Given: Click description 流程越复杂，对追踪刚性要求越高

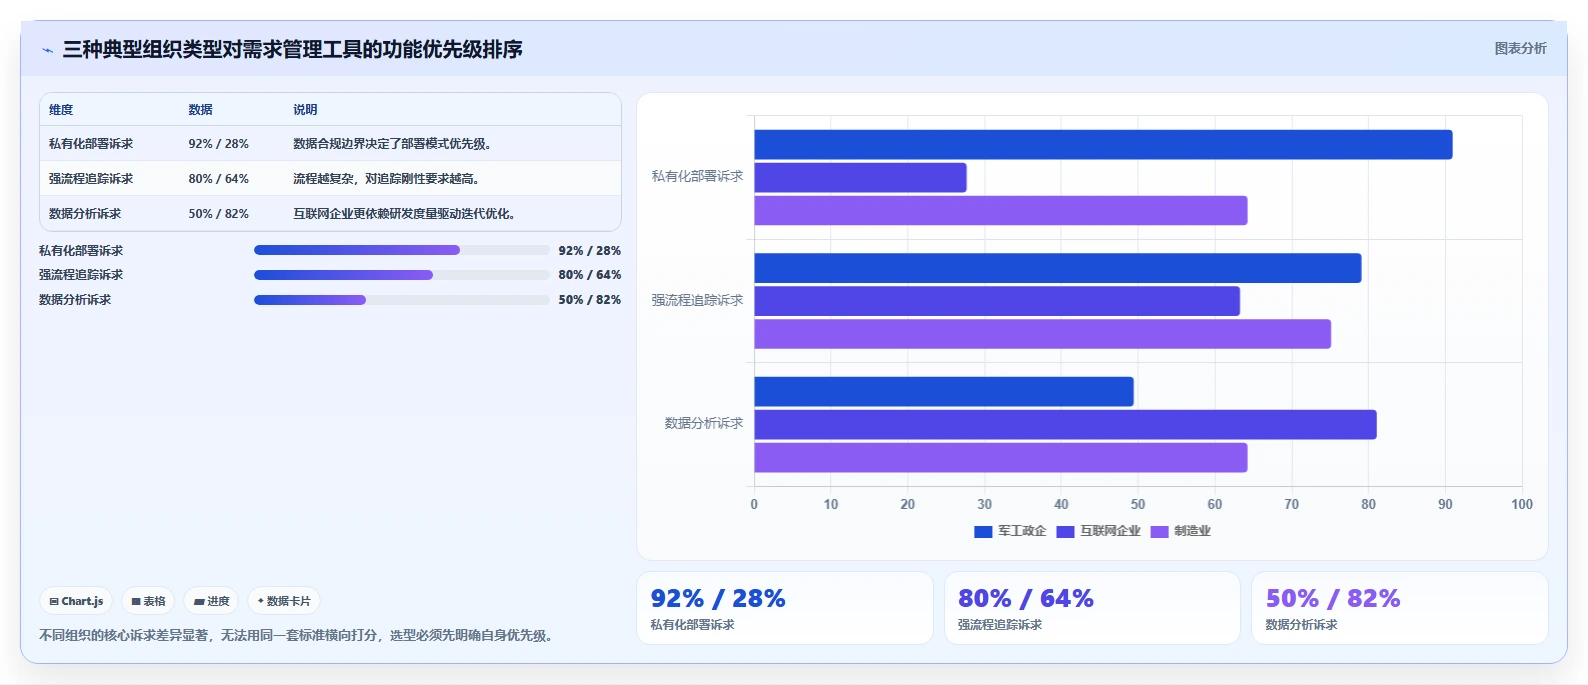Looking at the screenshot, I should point(386,179).
